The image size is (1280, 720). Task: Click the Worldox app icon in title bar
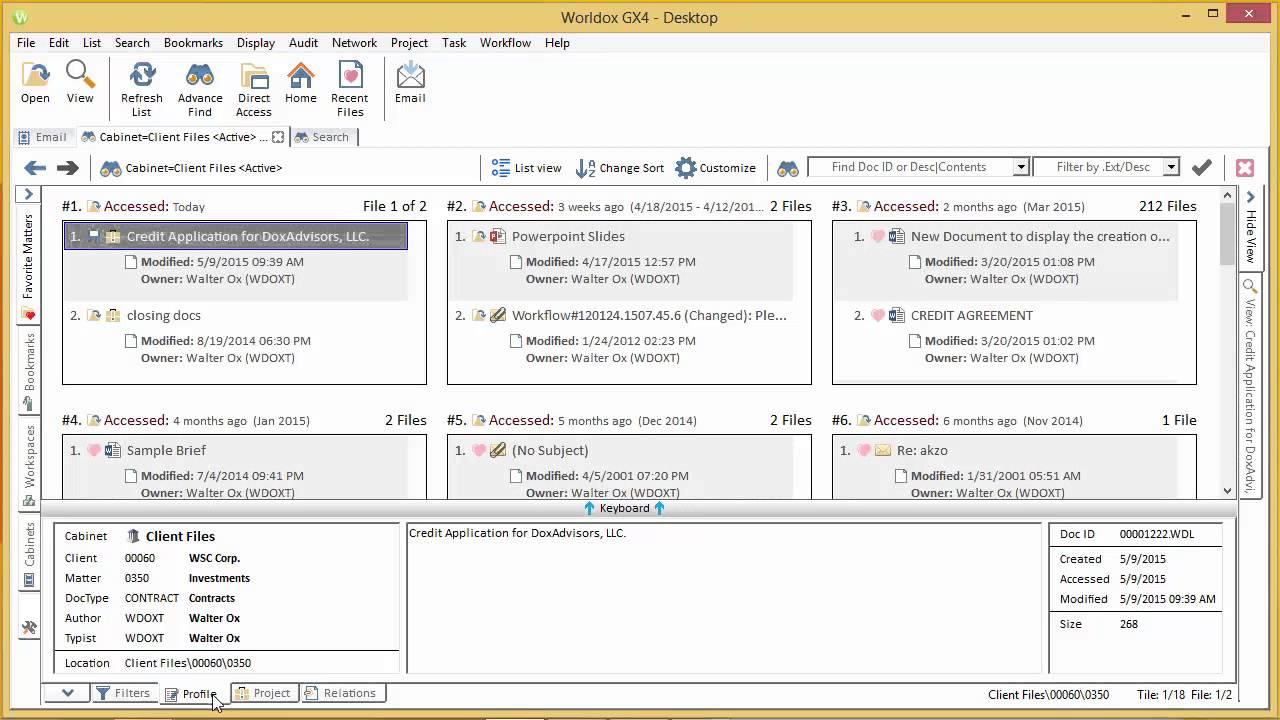pyautogui.click(x=22, y=16)
